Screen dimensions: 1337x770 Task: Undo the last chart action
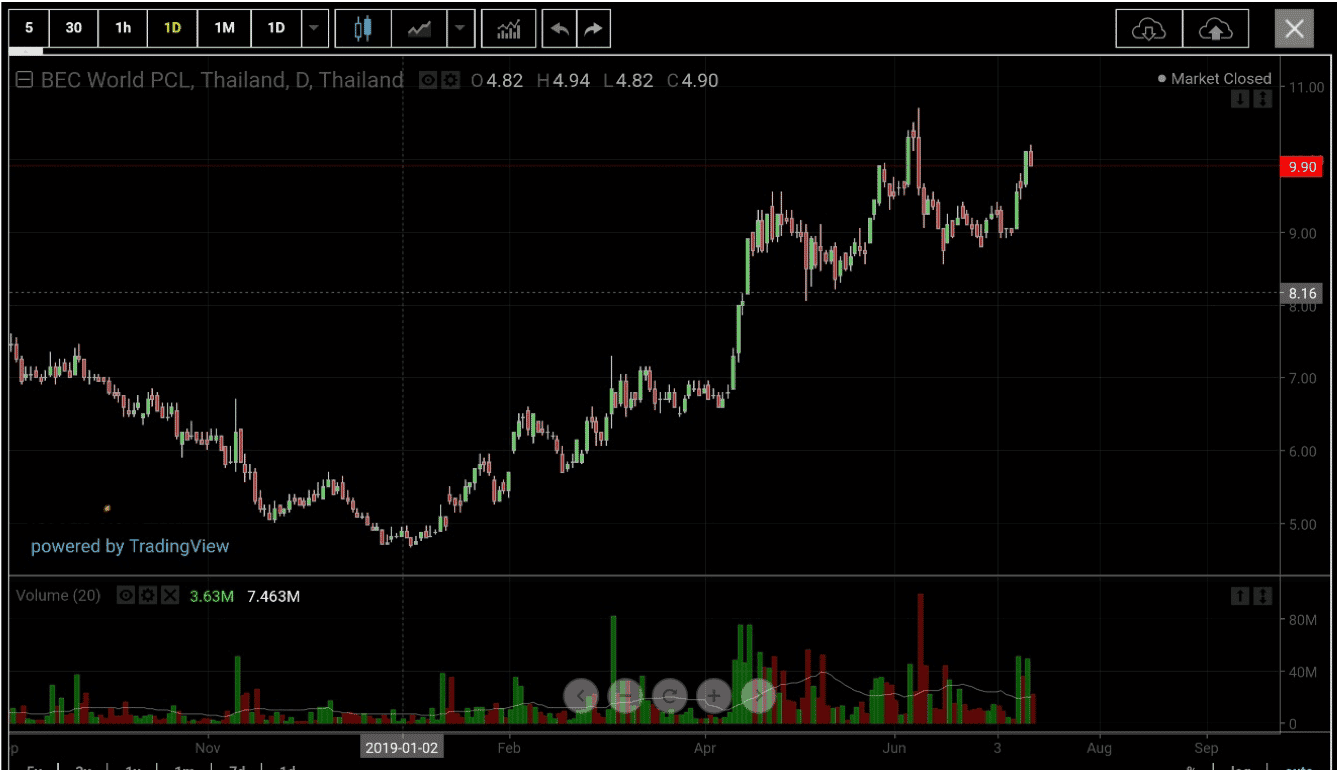(x=559, y=28)
